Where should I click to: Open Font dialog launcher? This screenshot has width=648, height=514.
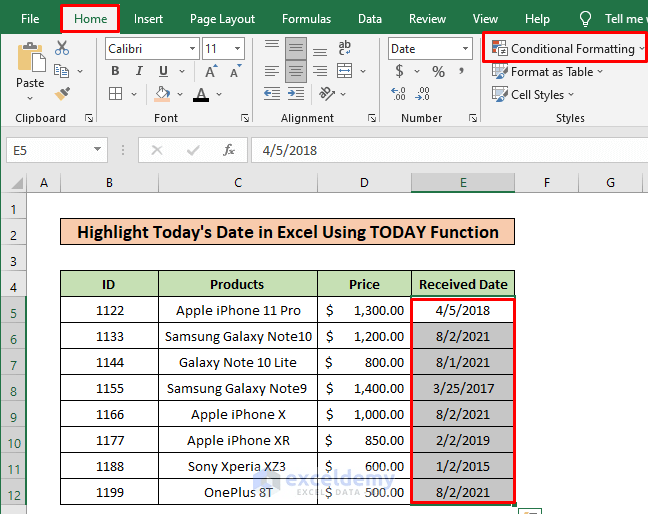tap(245, 119)
